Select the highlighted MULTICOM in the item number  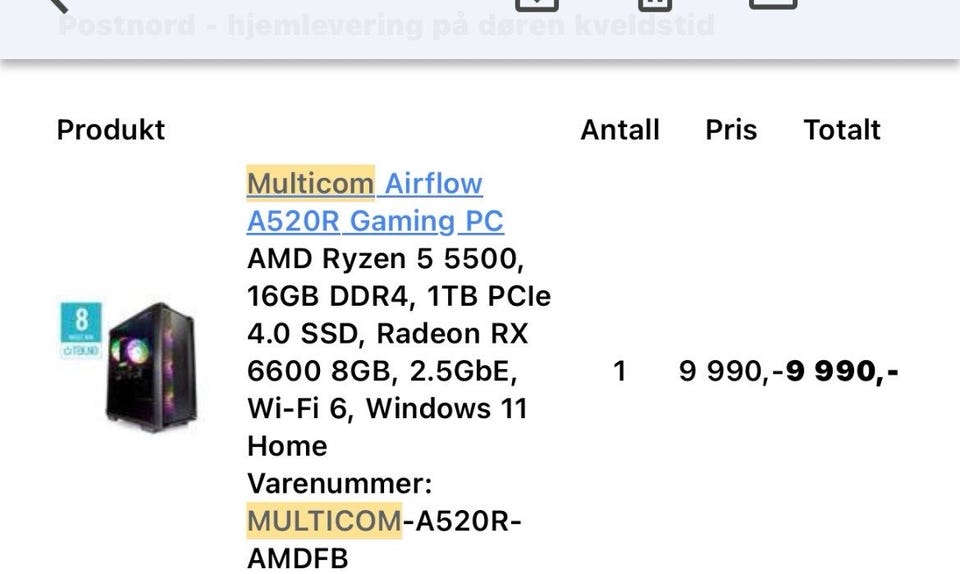324,521
